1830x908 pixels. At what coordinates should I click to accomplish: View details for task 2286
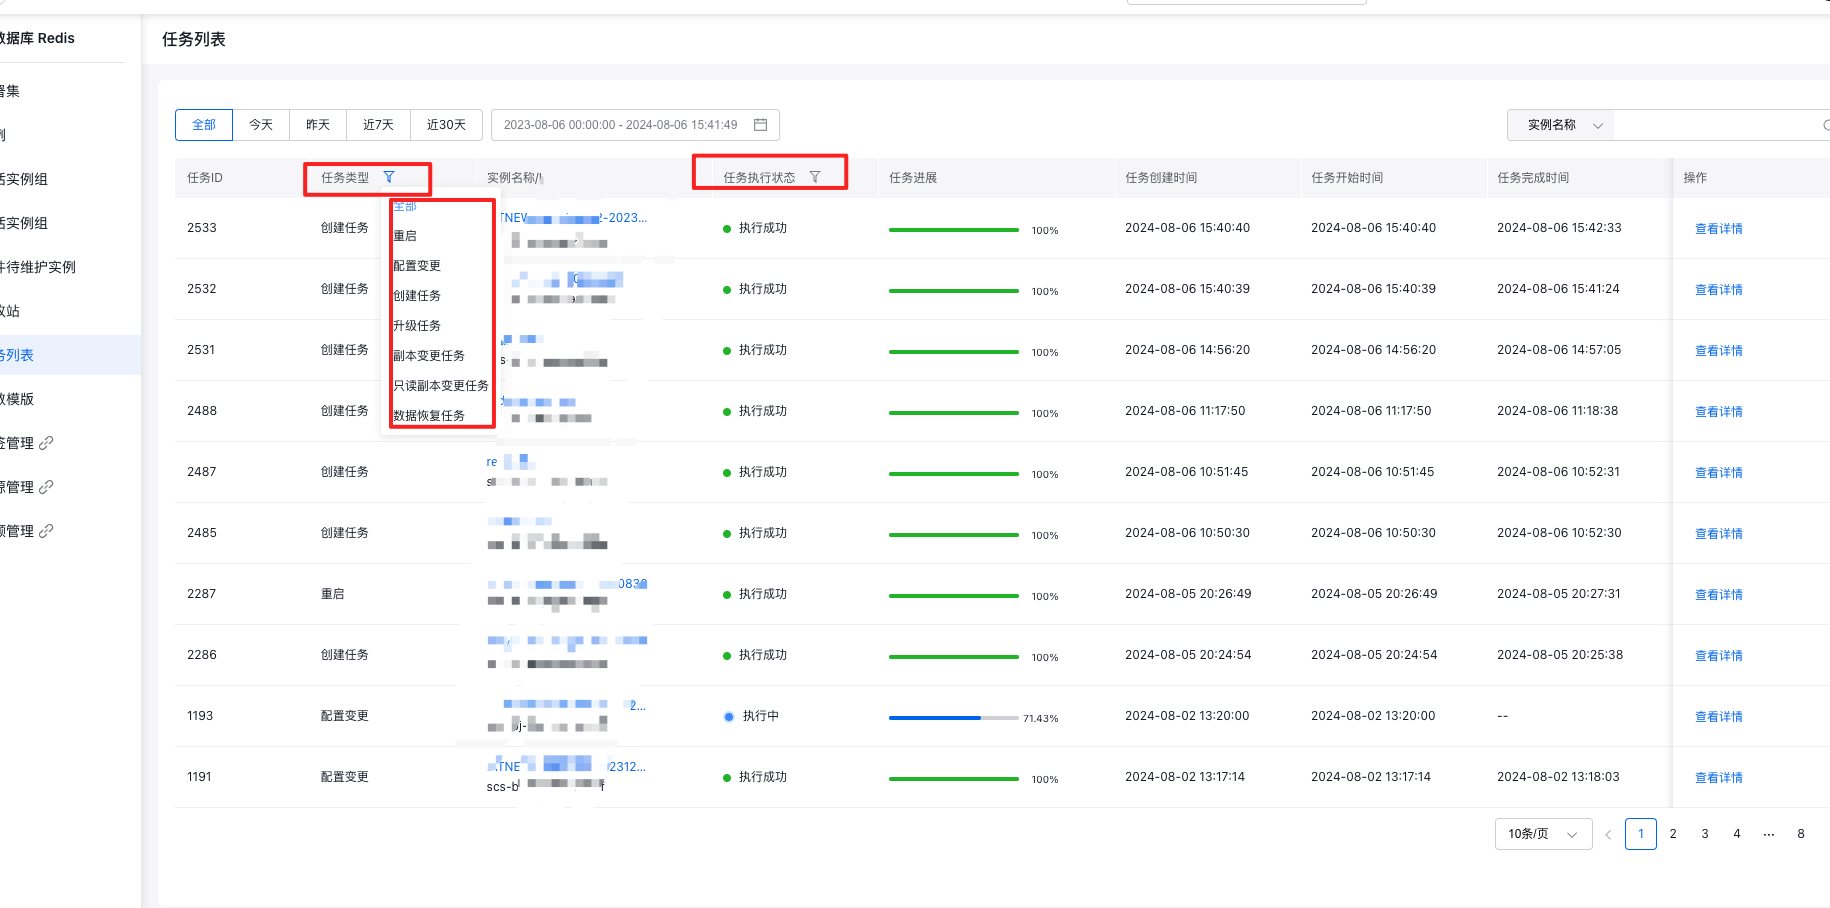coord(1718,656)
